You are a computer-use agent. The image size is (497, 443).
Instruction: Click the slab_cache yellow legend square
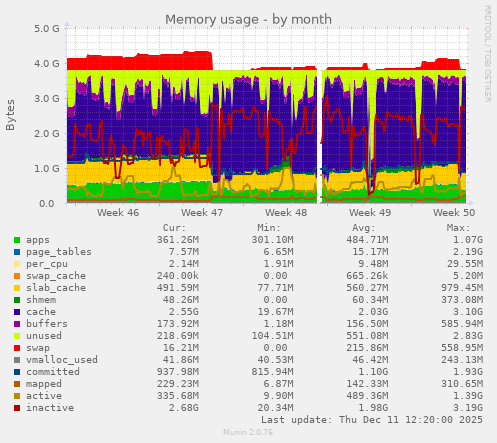click(17, 288)
